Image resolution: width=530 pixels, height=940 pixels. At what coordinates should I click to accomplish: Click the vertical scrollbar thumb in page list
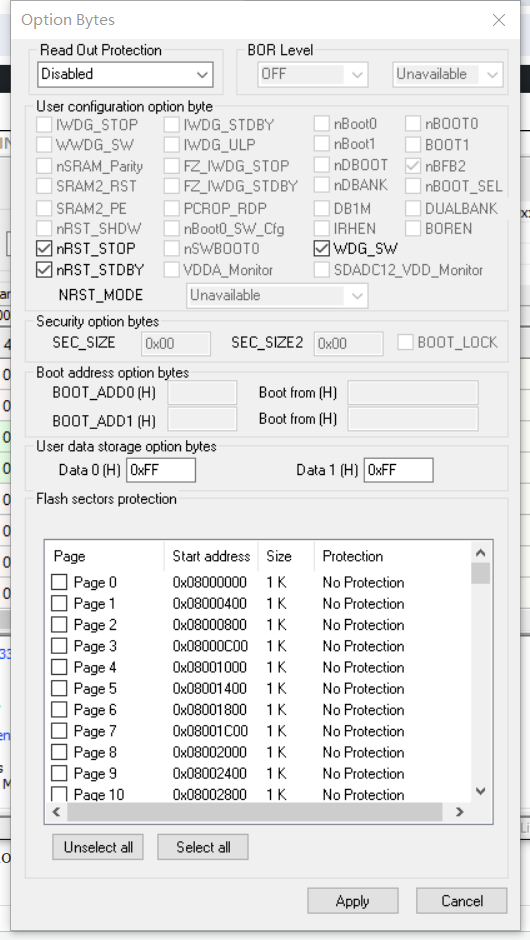pos(480,573)
